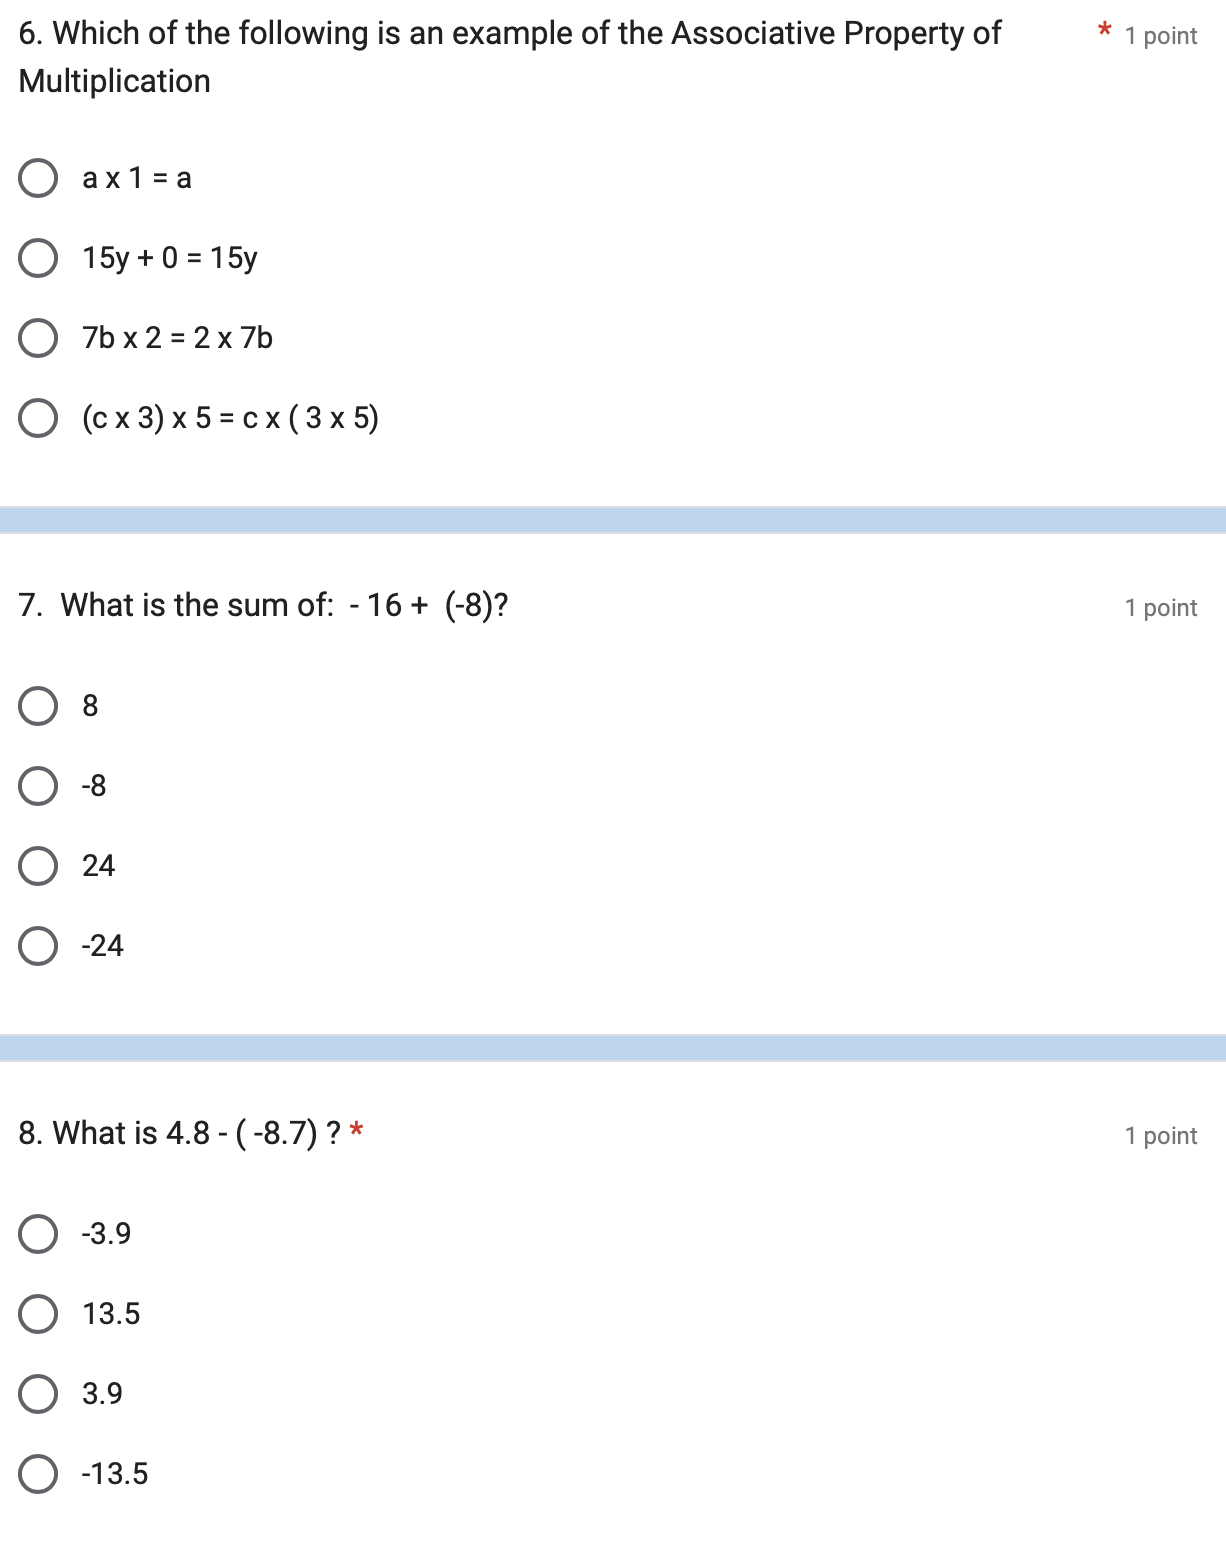Select answer "(c x 3) x 5 = c x (3 x 5)"

38,417
